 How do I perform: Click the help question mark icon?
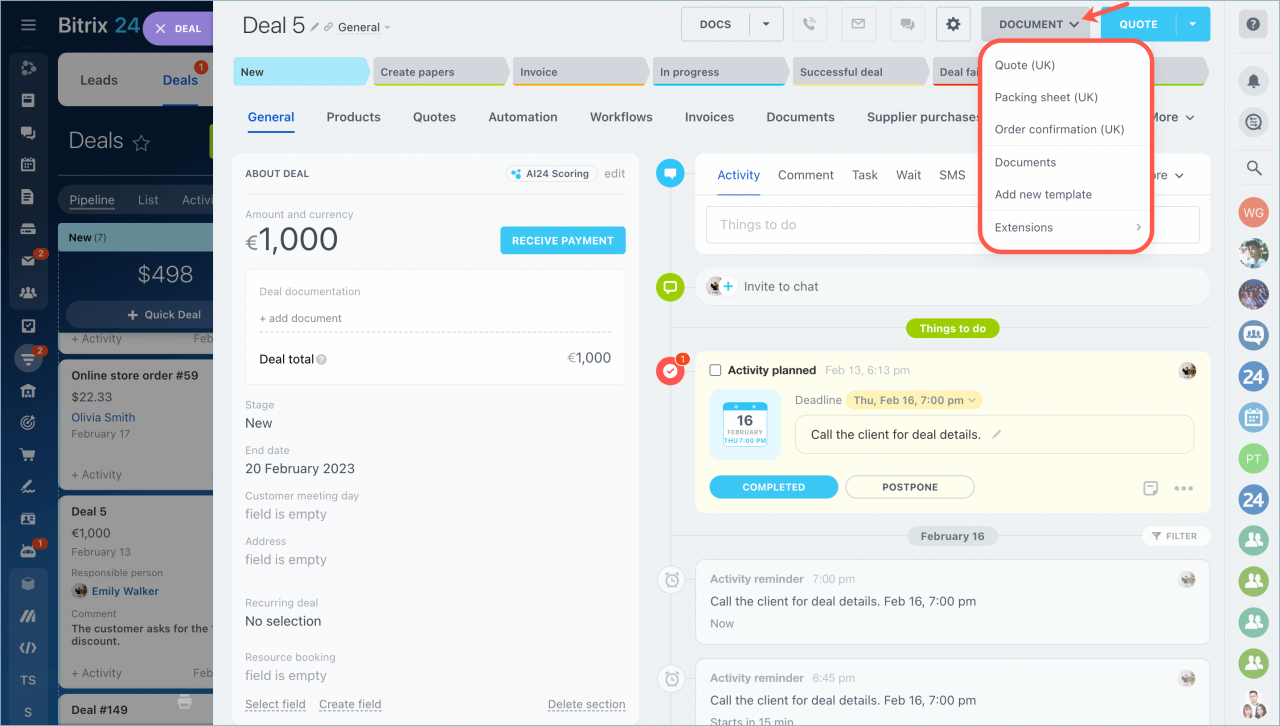point(1253,25)
